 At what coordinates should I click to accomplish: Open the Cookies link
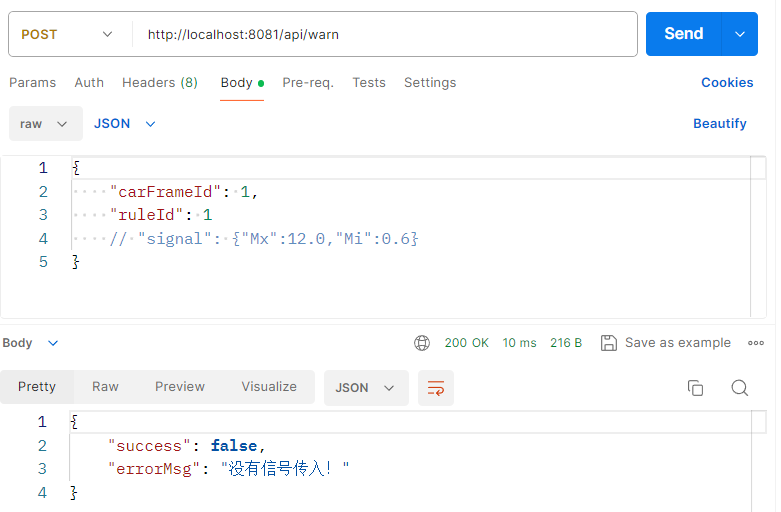click(727, 83)
